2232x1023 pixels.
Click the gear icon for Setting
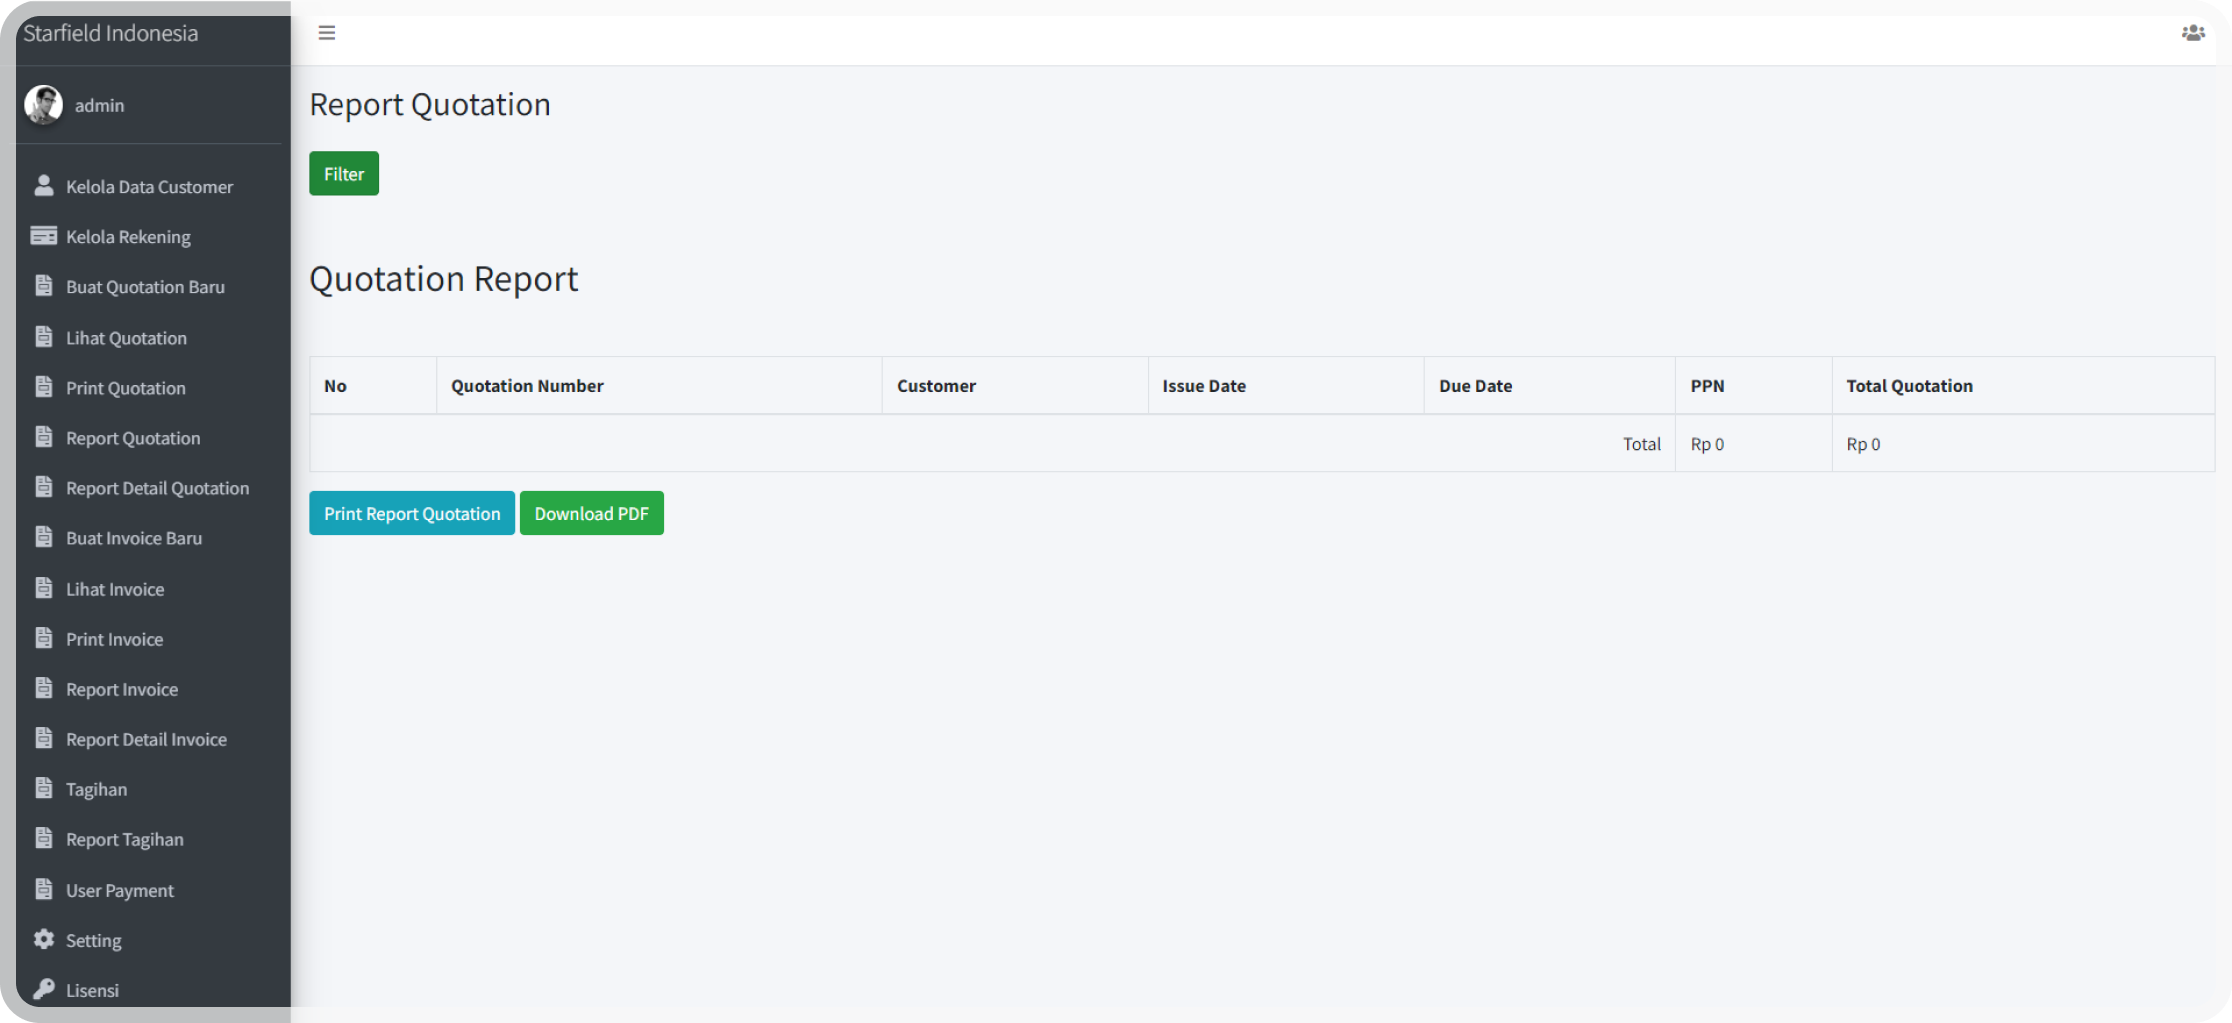point(44,939)
